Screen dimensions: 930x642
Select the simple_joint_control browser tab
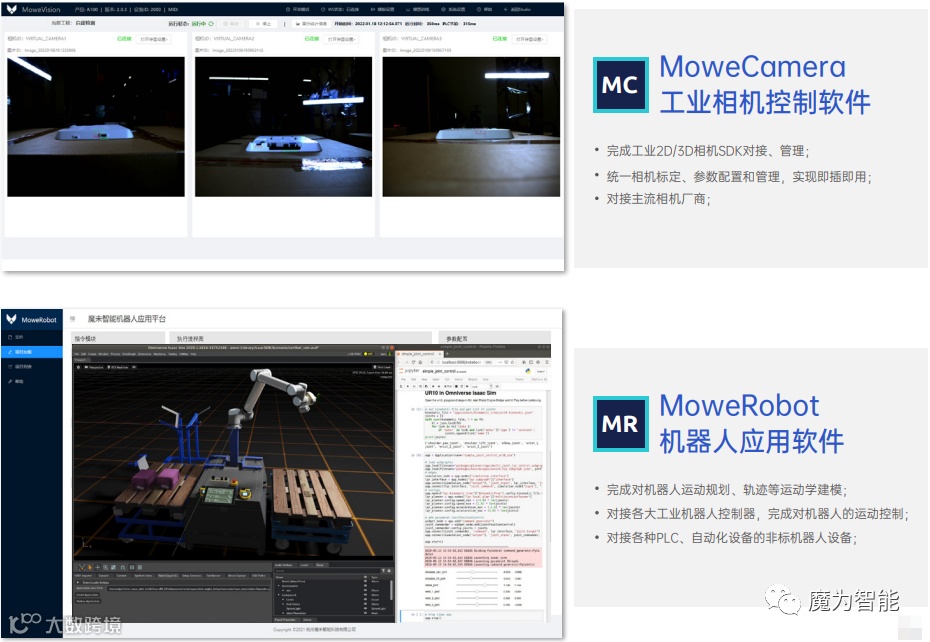coord(418,354)
